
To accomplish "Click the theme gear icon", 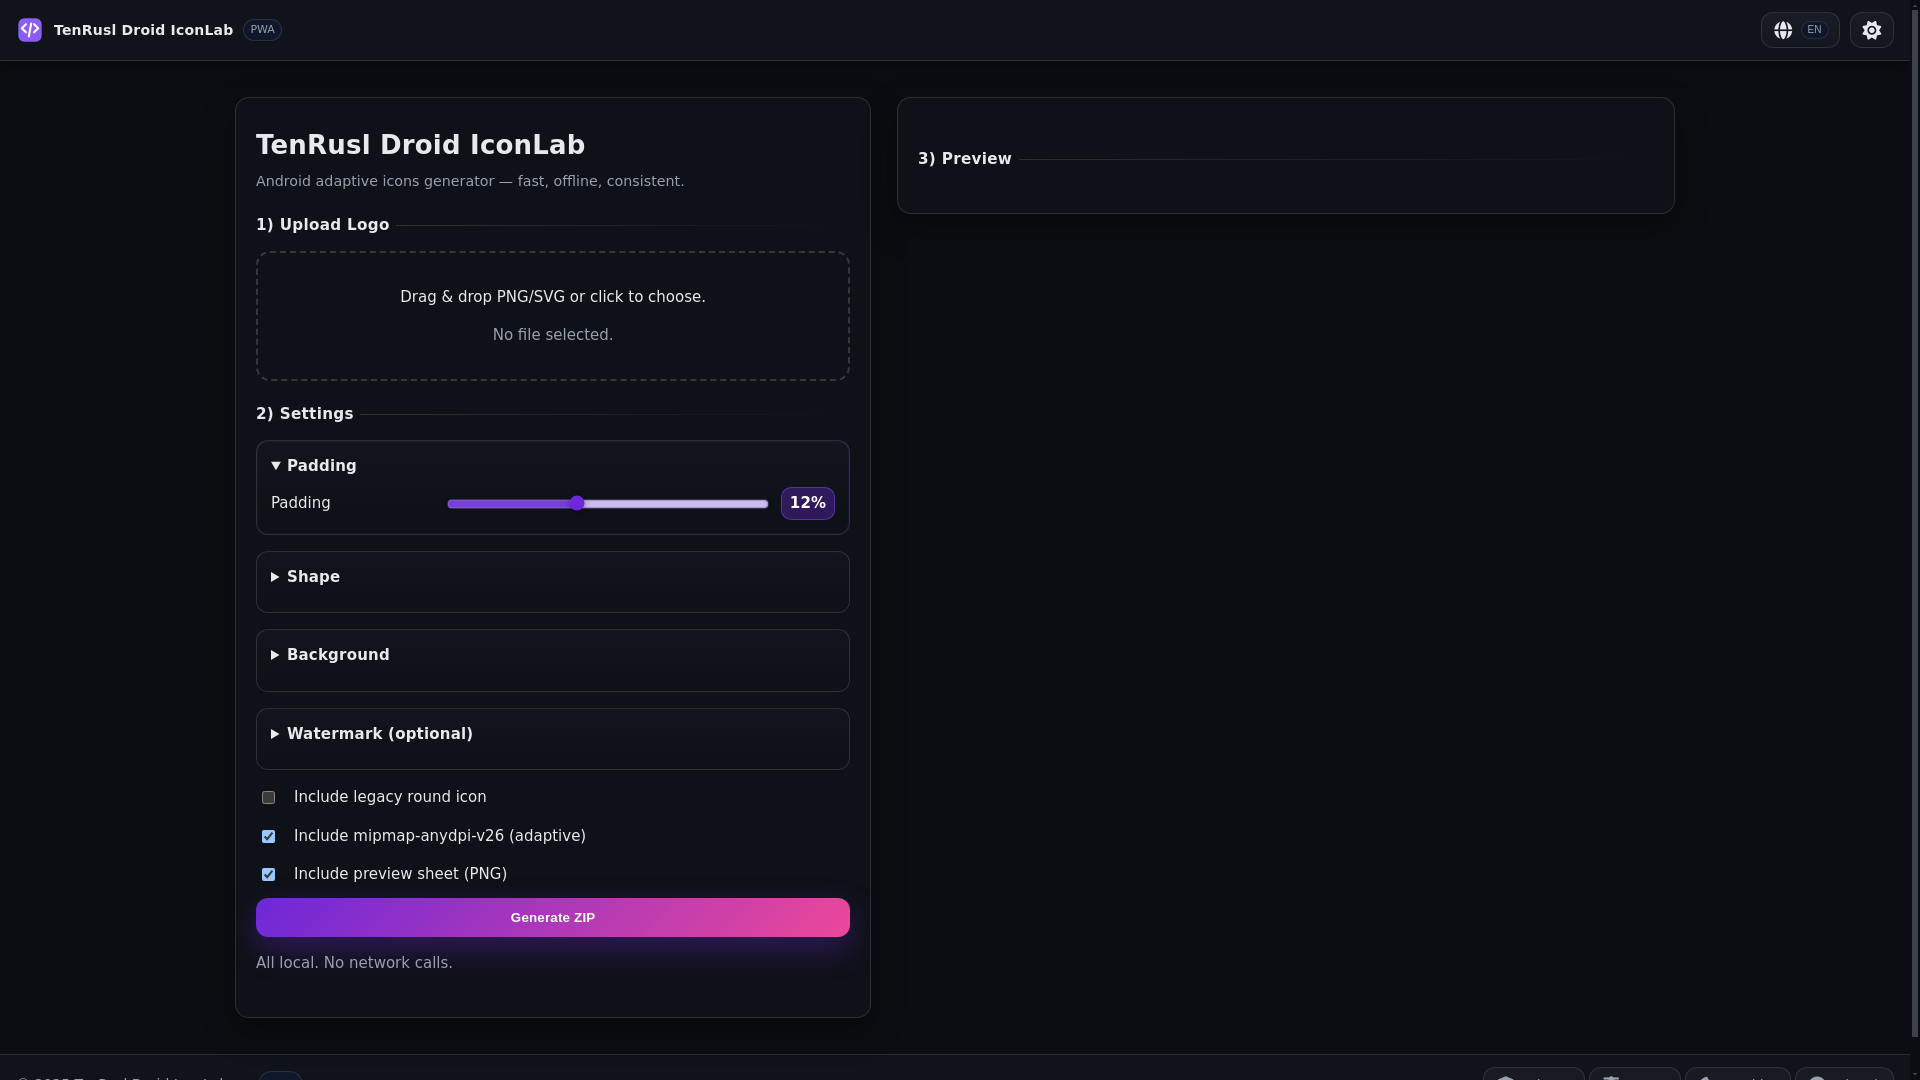I will tap(1871, 30).
